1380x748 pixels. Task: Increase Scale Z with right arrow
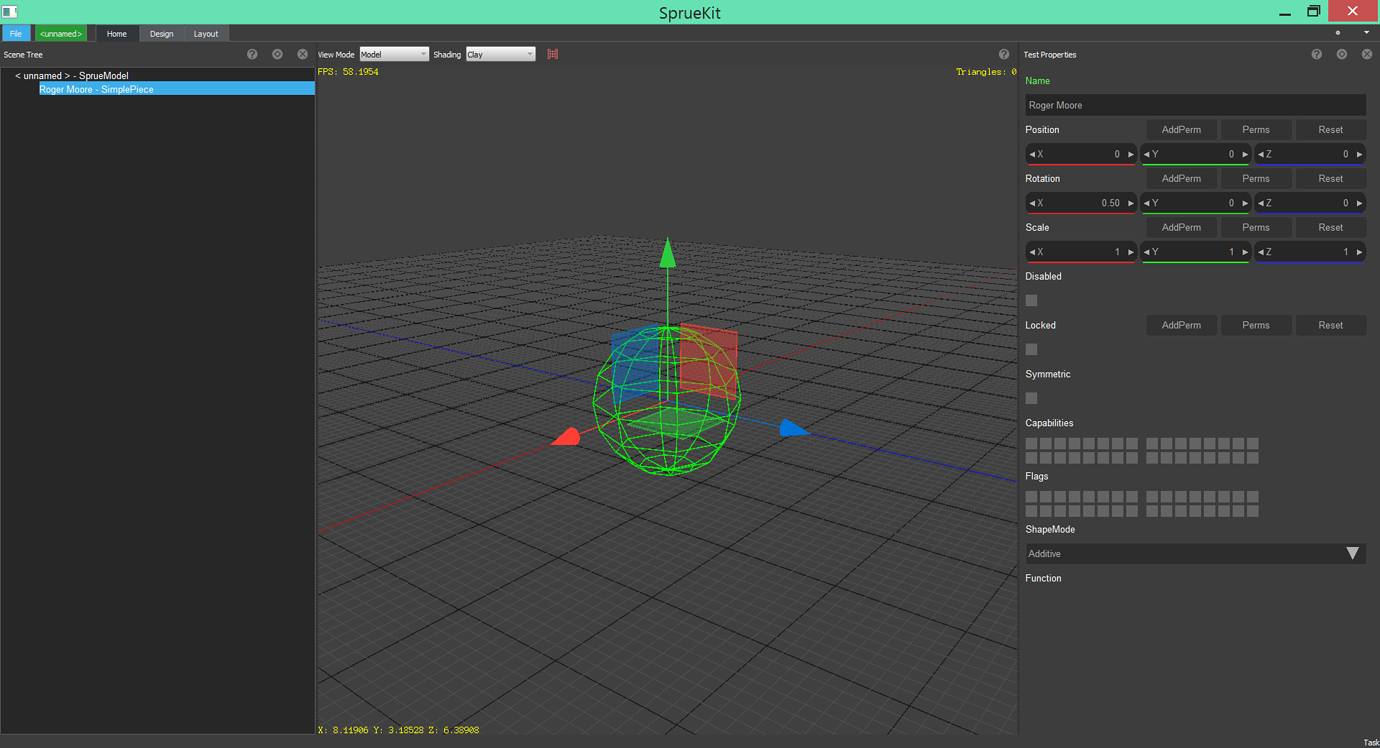1359,252
